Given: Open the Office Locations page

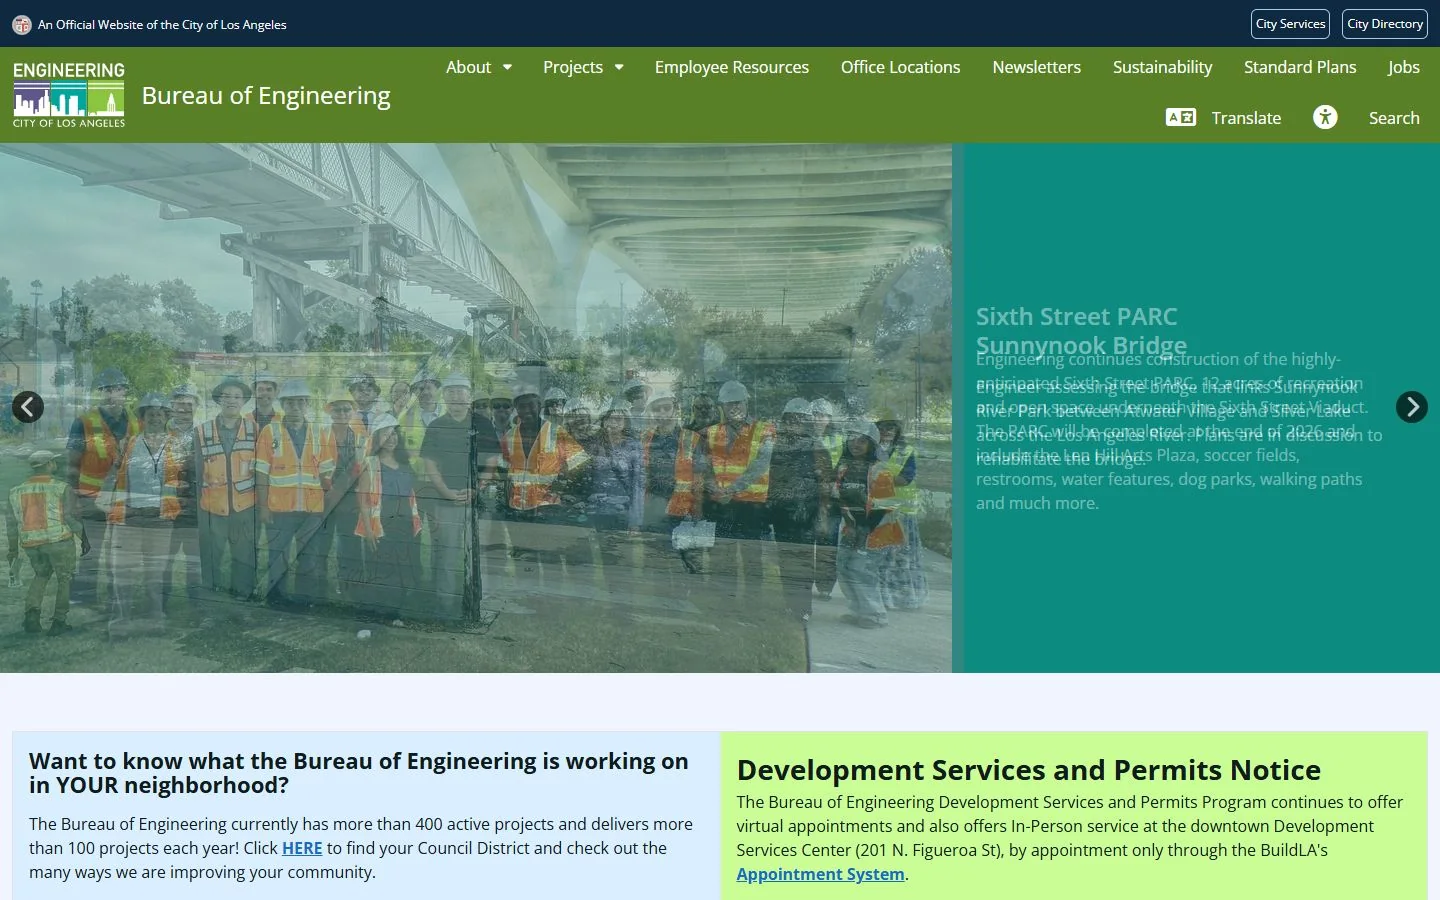Looking at the screenshot, I should coord(900,67).
